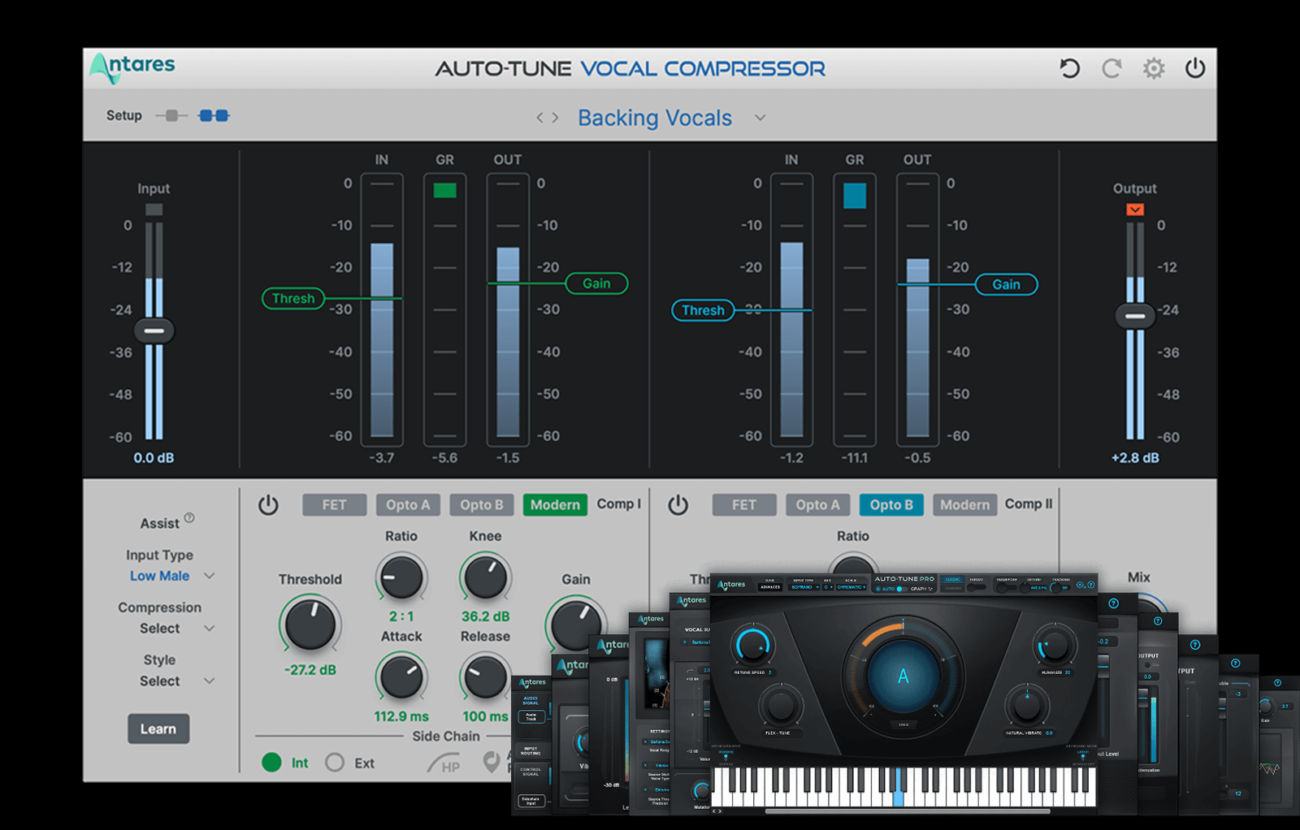This screenshot has height=830, width=1300.
Task: Select FET mode for Comp II
Action: tap(744, 505)
